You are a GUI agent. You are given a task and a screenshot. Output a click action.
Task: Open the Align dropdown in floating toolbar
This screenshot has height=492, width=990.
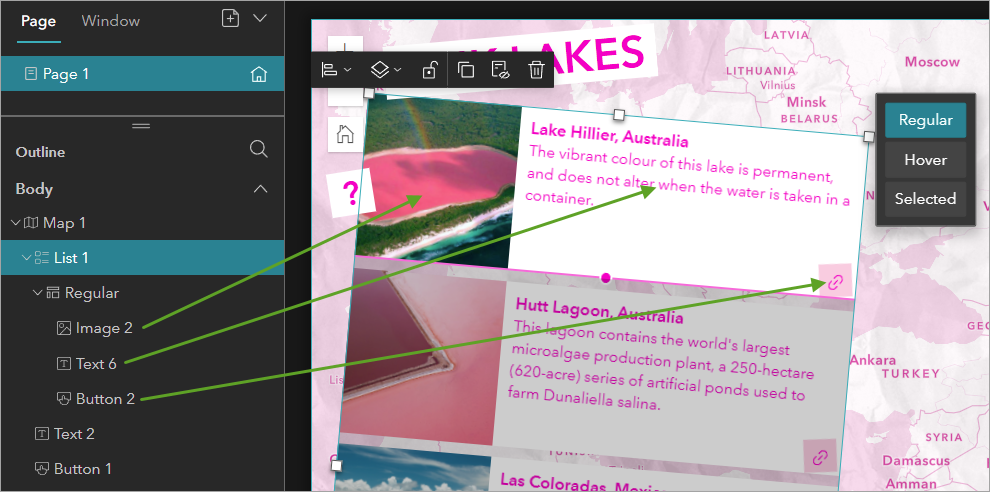(x=337, y=69)
